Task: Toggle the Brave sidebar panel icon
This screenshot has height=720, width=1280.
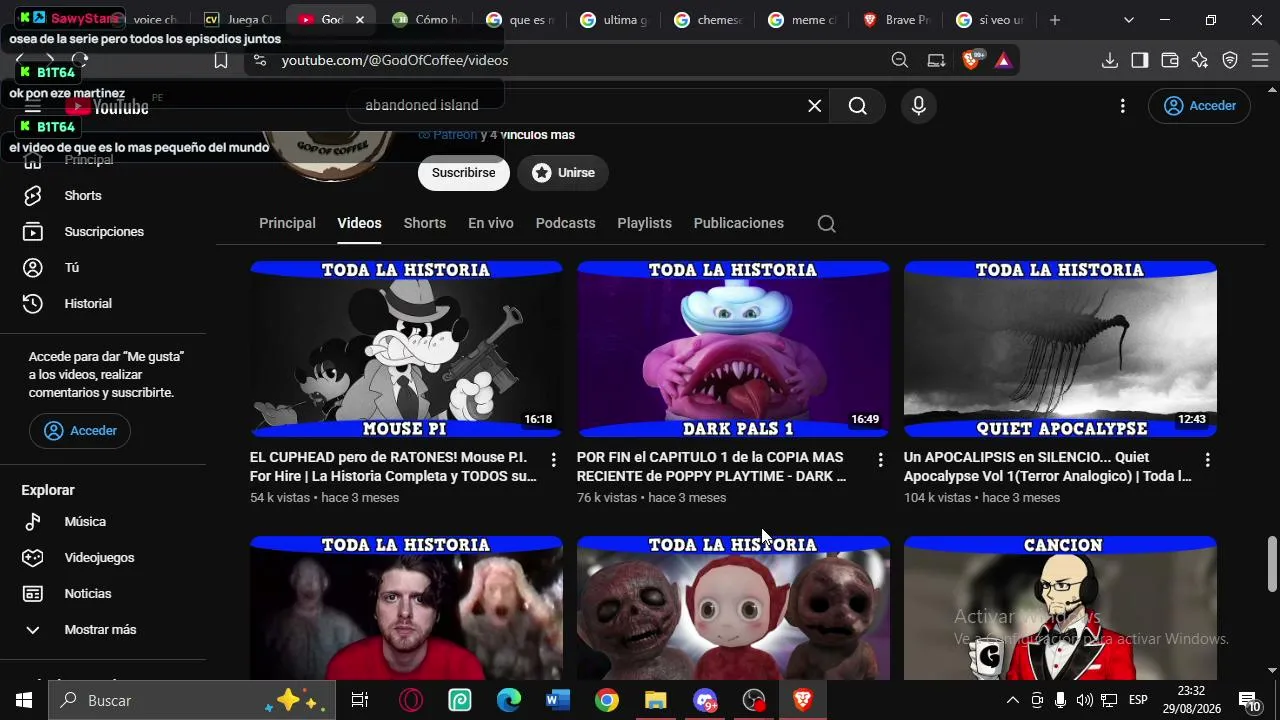Action: click(x=1140, y=60)
